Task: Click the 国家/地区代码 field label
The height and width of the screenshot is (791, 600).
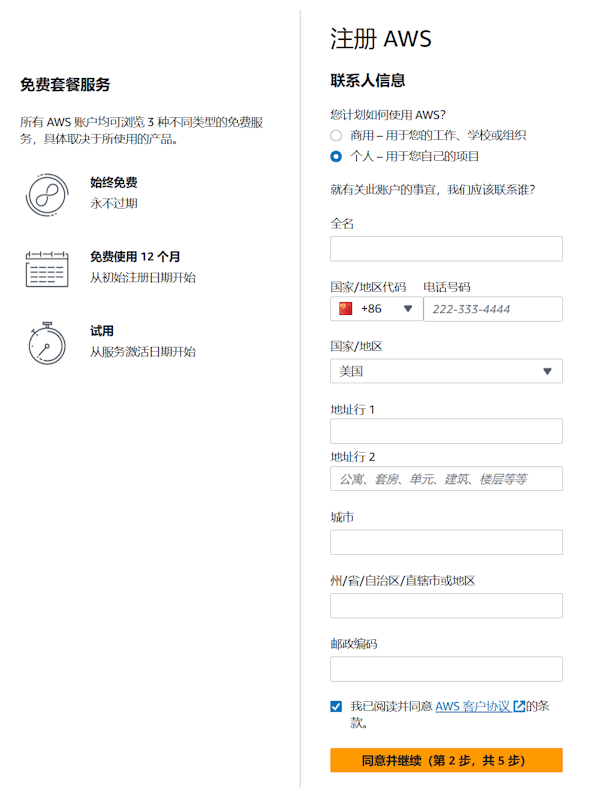Action: coord(368,287)
